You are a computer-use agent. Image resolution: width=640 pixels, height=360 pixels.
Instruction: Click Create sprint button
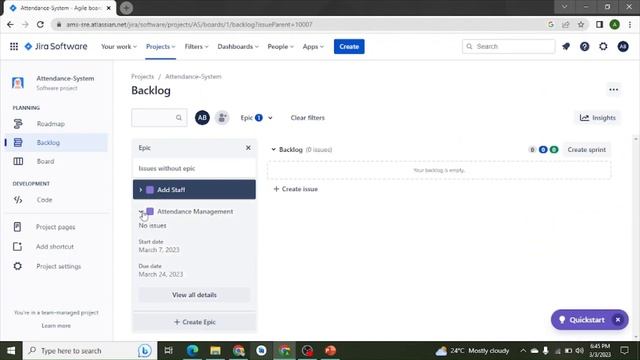pos(587,150)
